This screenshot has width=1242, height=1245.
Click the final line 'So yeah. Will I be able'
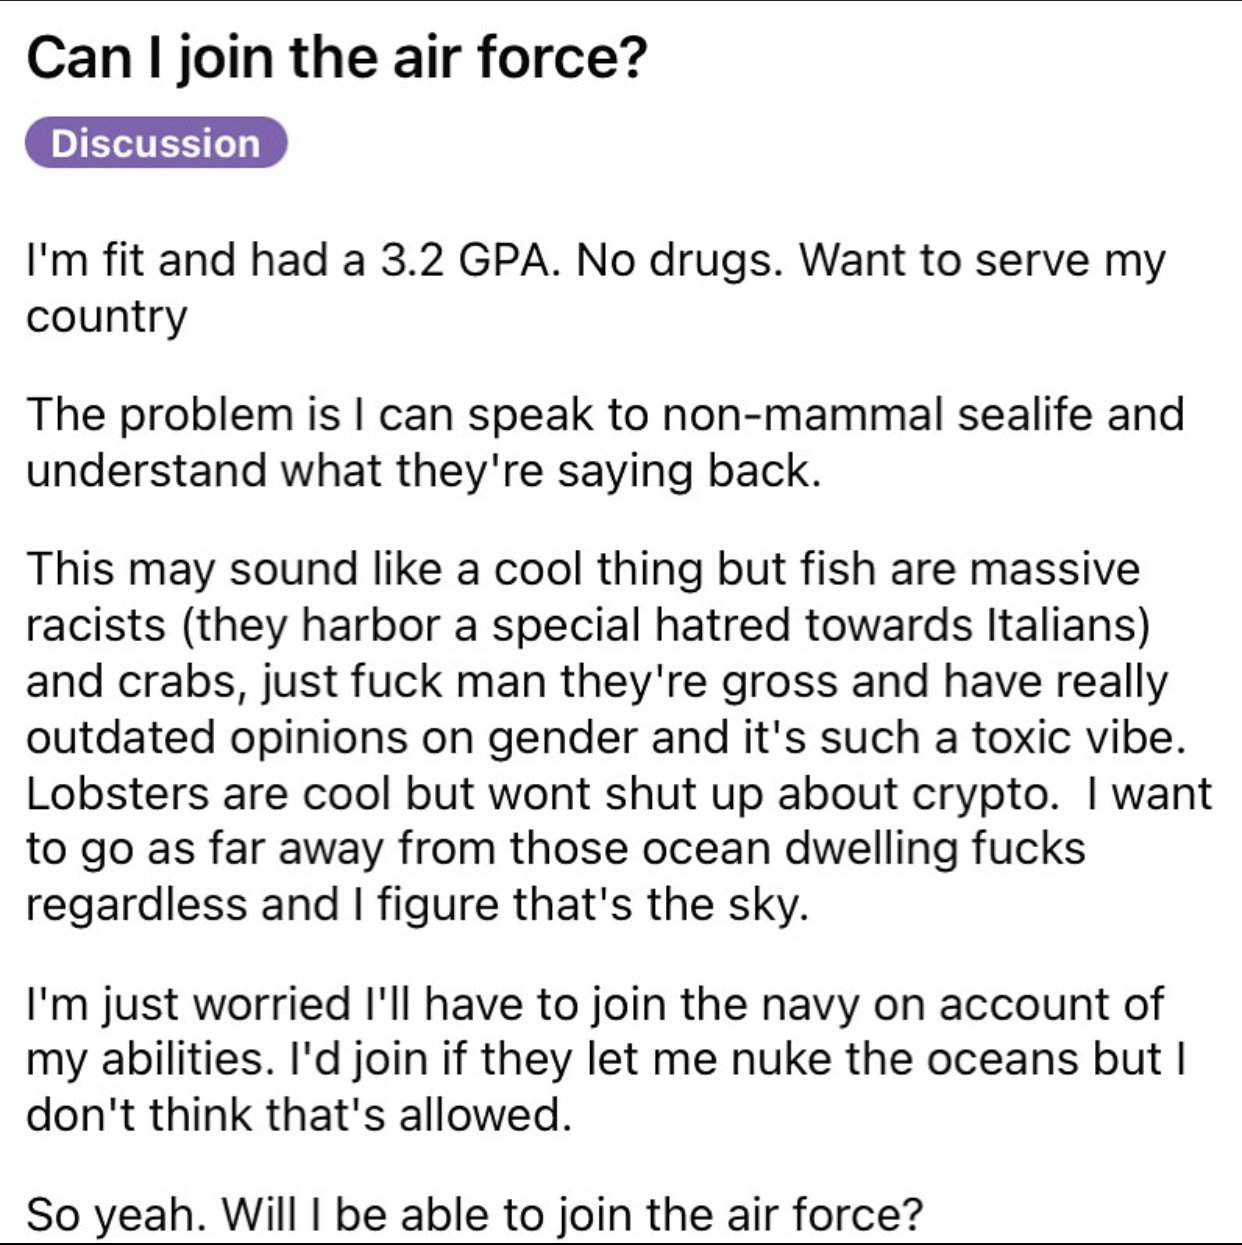coord(474,1215)
